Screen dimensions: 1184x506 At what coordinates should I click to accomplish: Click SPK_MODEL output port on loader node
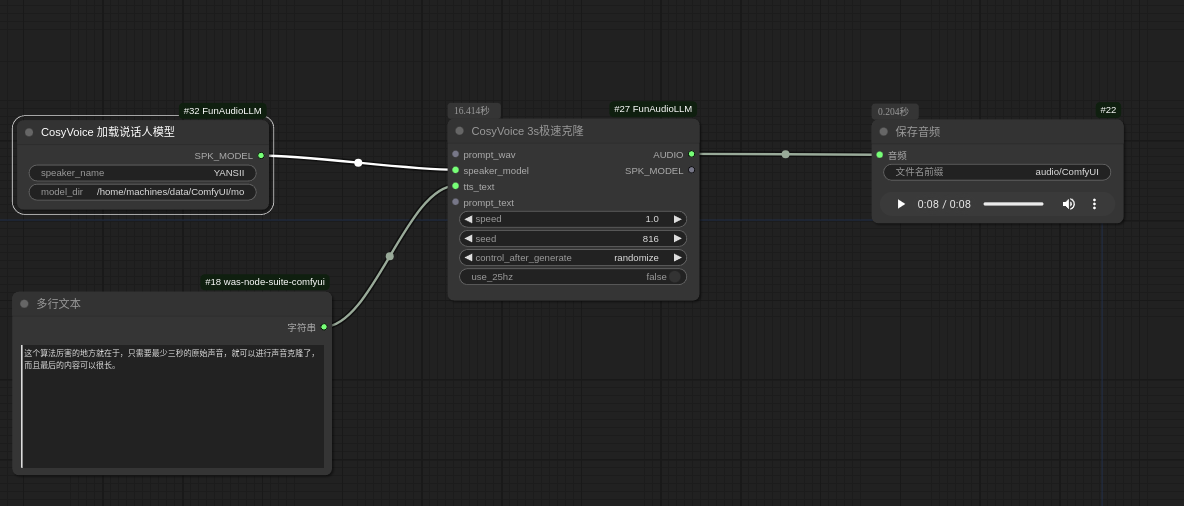pyautogui.click(x=261, y=156)
